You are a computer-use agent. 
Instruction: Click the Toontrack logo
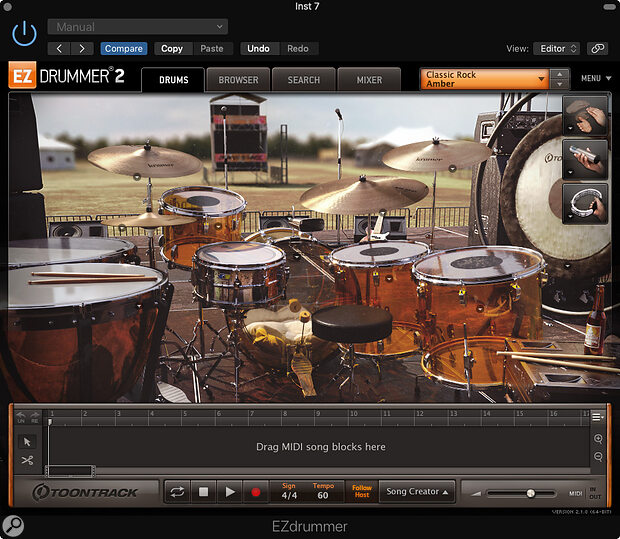coord(85,492)
